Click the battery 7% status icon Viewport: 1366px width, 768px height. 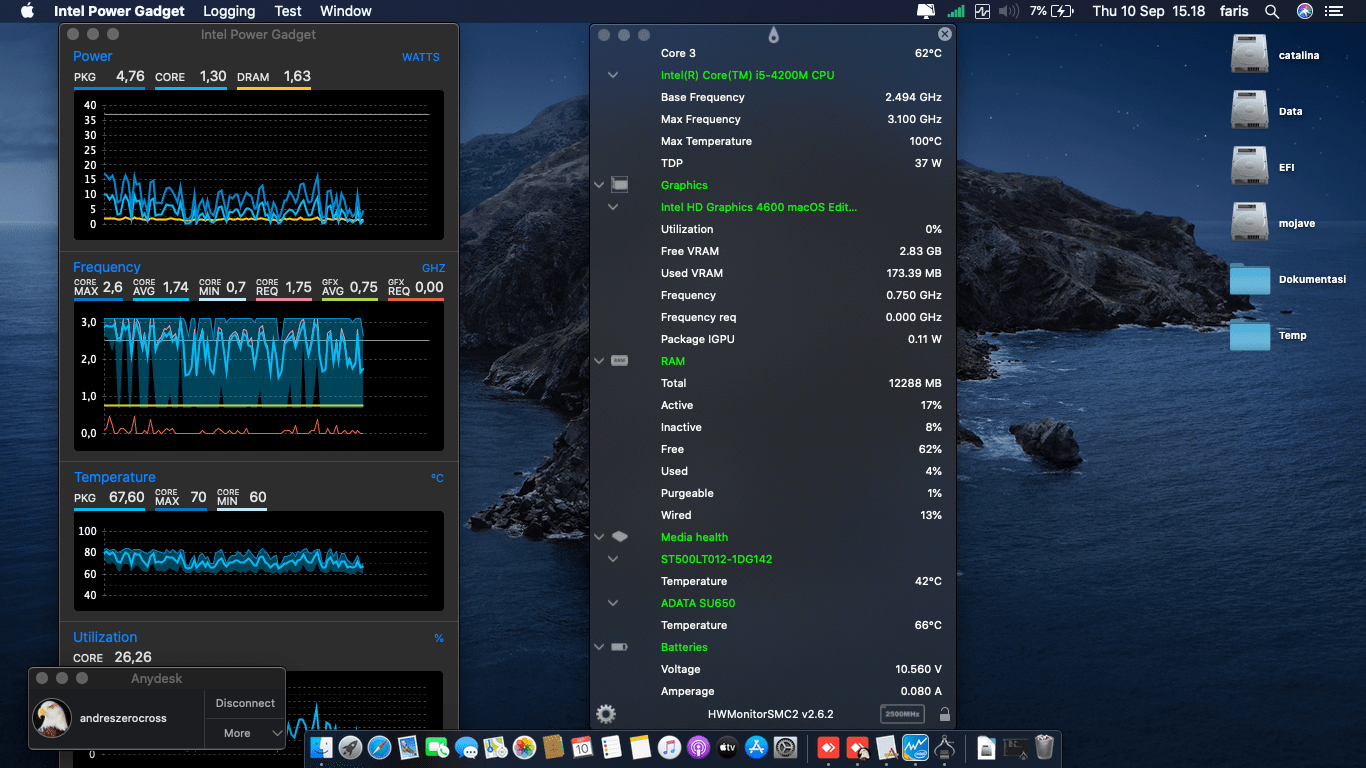coord(1051,11)
